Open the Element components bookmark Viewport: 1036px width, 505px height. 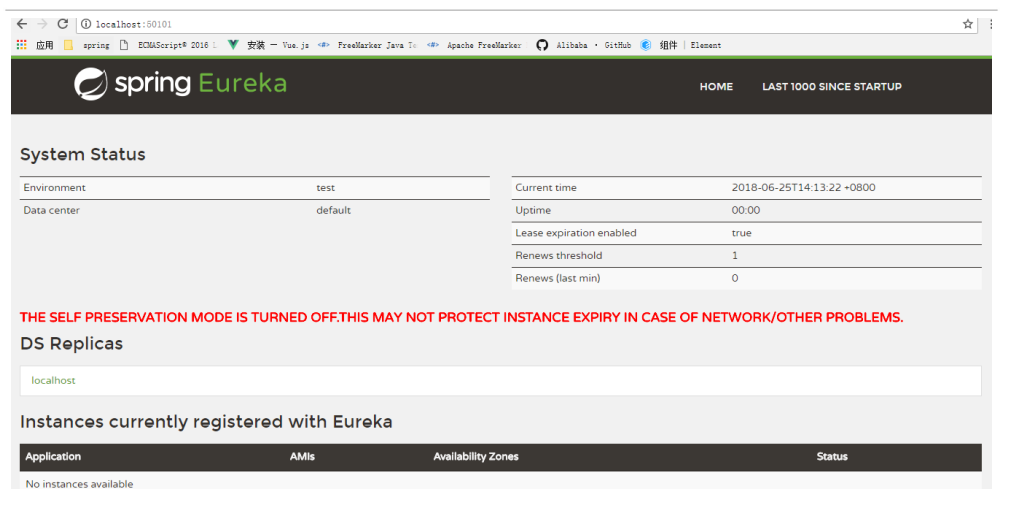click(681, 45)
